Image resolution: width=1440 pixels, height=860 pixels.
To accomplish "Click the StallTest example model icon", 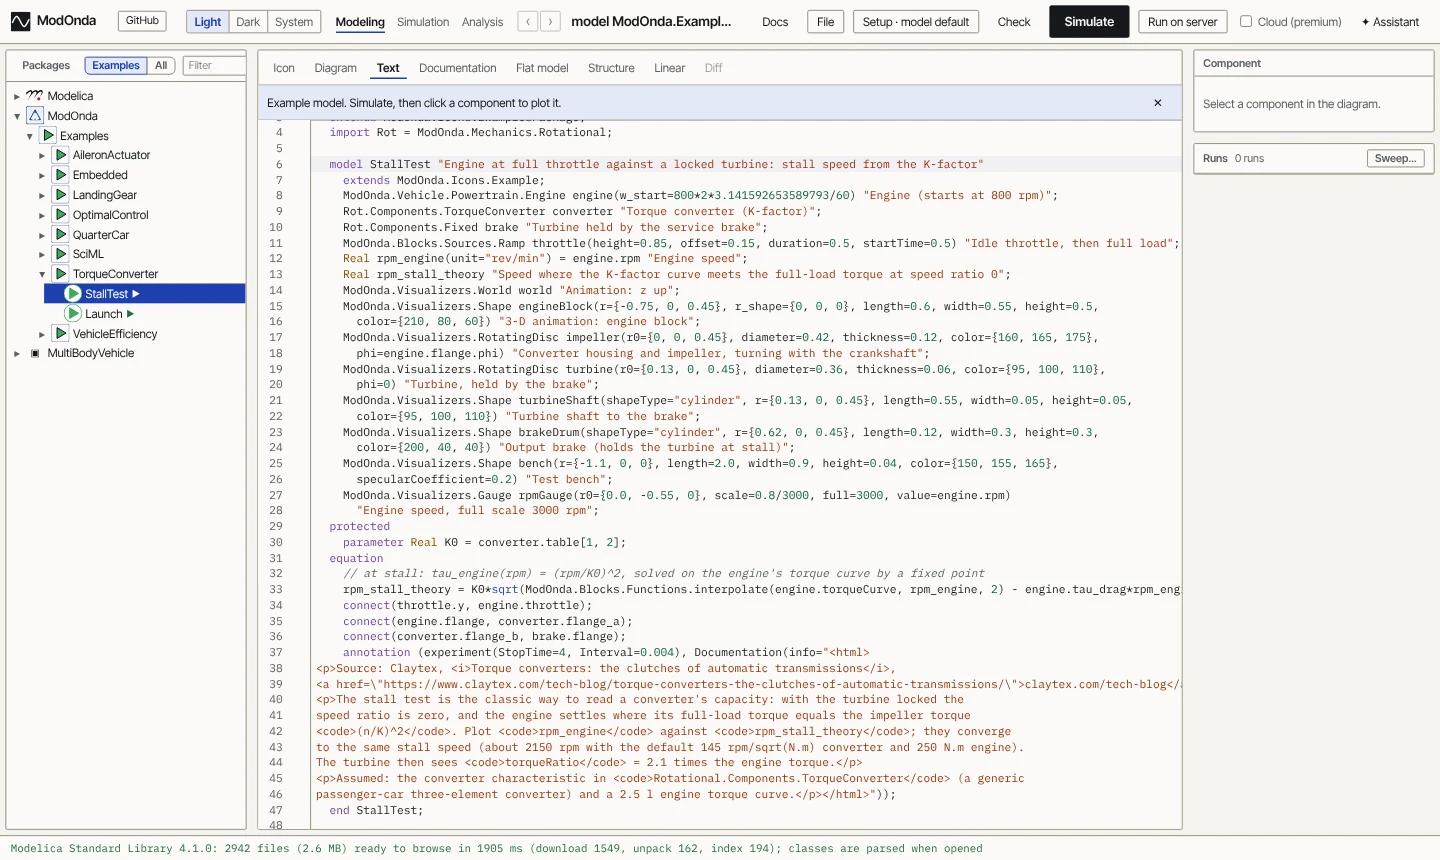I will [x=73, y=294].
